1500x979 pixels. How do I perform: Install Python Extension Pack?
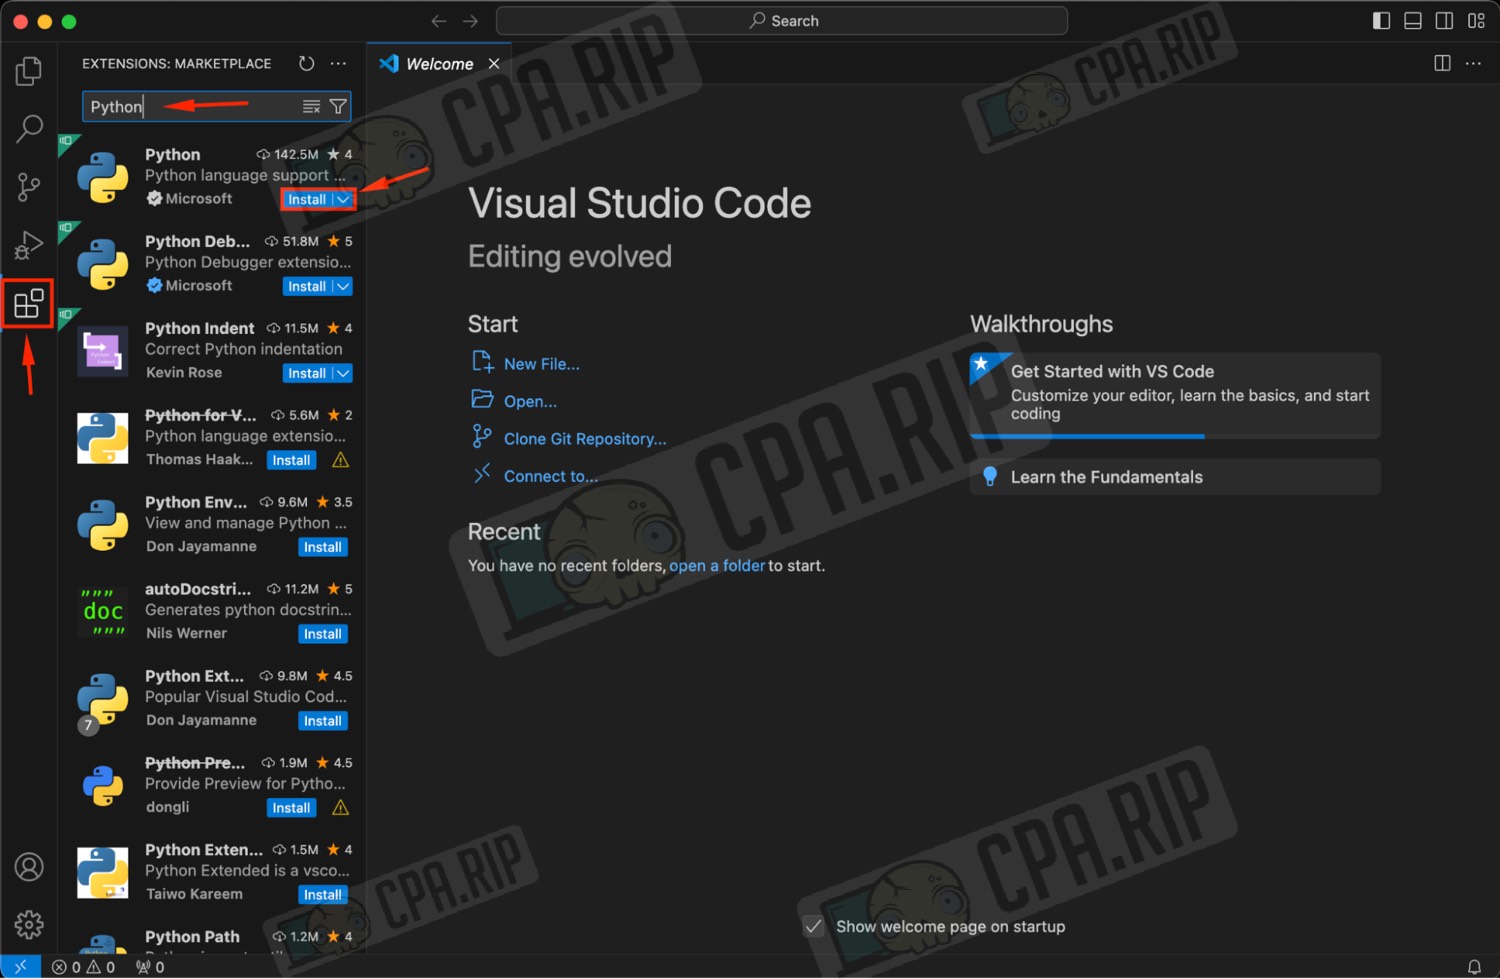pos(323,721)
